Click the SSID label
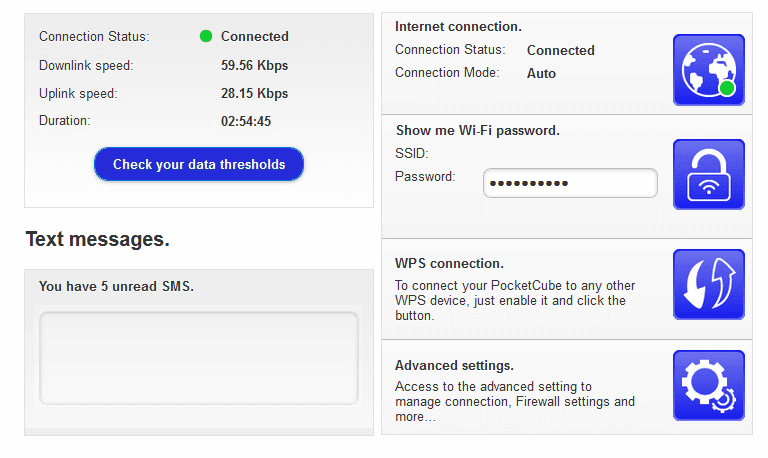Image resolution: width=768 pixels, height=458 pixels. pyautogui.click(x=411, y=154)
